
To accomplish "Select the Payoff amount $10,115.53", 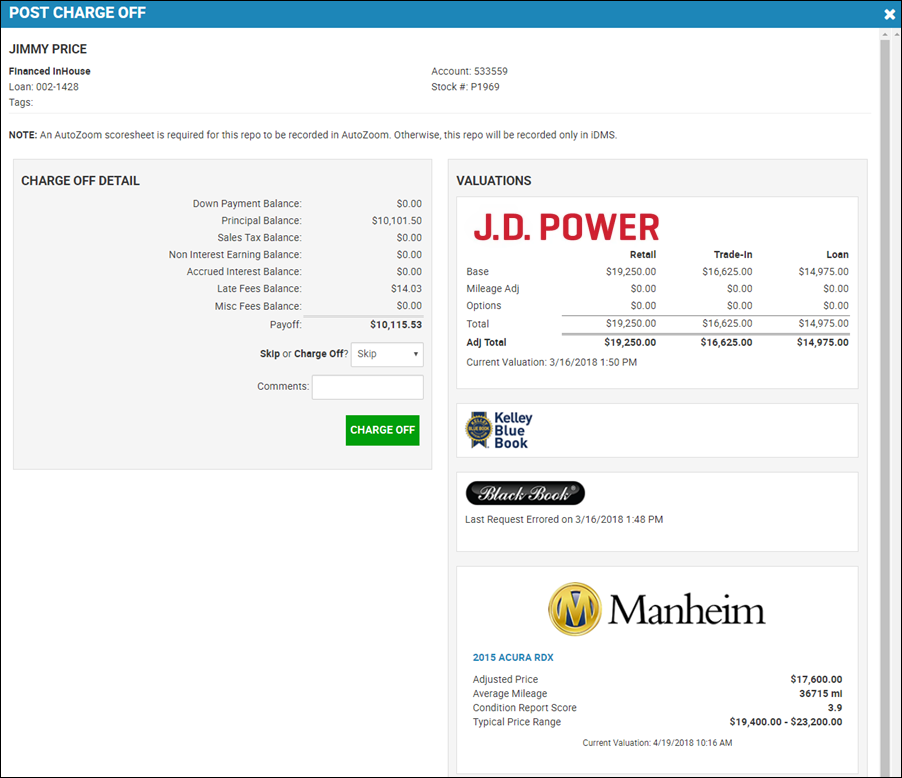I will click(x=396, y=325).
